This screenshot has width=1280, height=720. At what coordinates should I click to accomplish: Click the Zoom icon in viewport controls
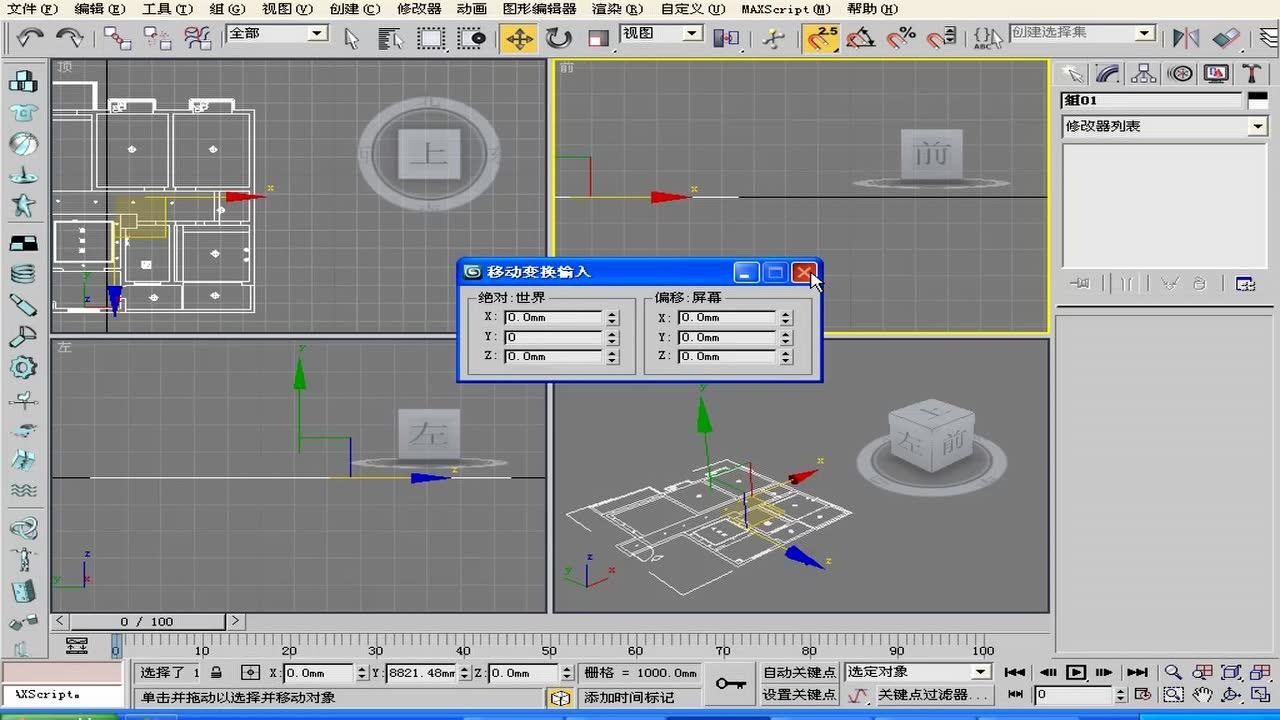pyautogui.click(x=1172, y=672)
